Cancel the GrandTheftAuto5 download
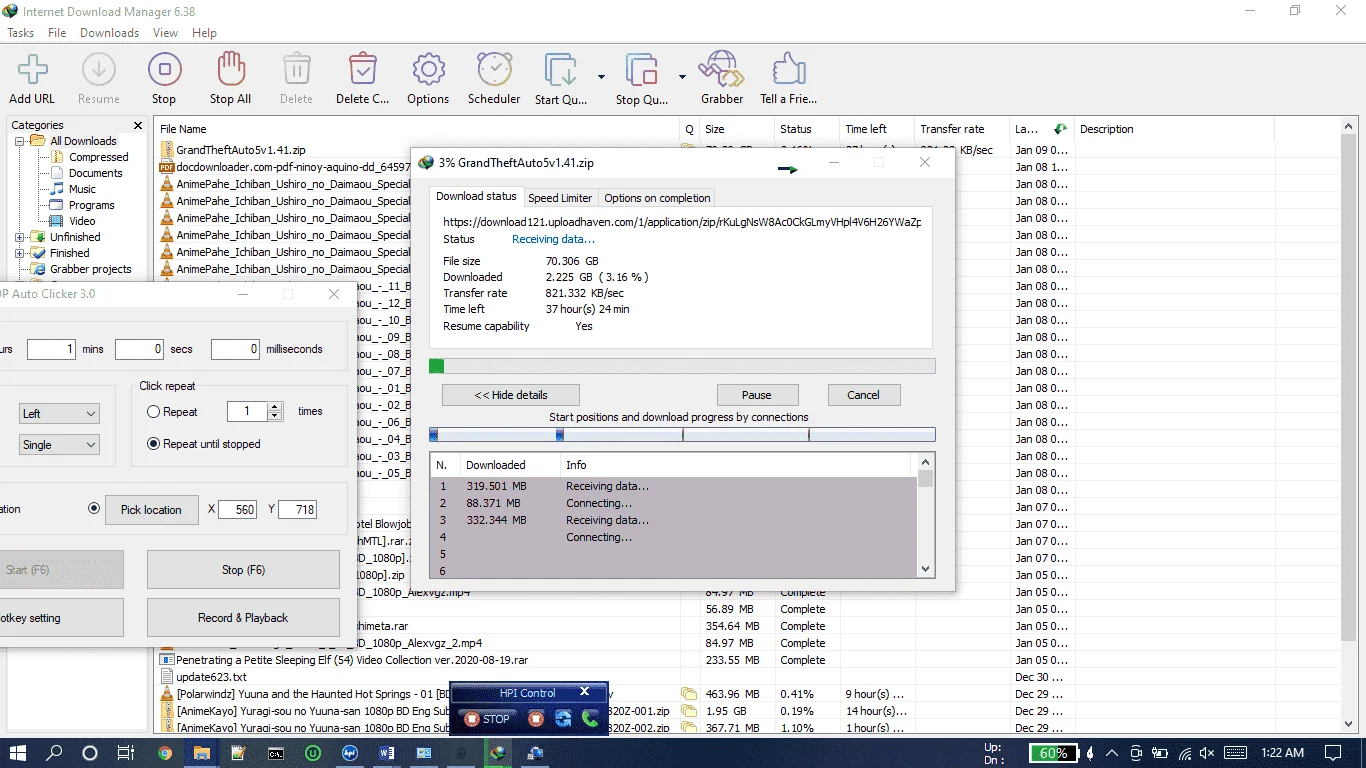 tap(864, 395)
